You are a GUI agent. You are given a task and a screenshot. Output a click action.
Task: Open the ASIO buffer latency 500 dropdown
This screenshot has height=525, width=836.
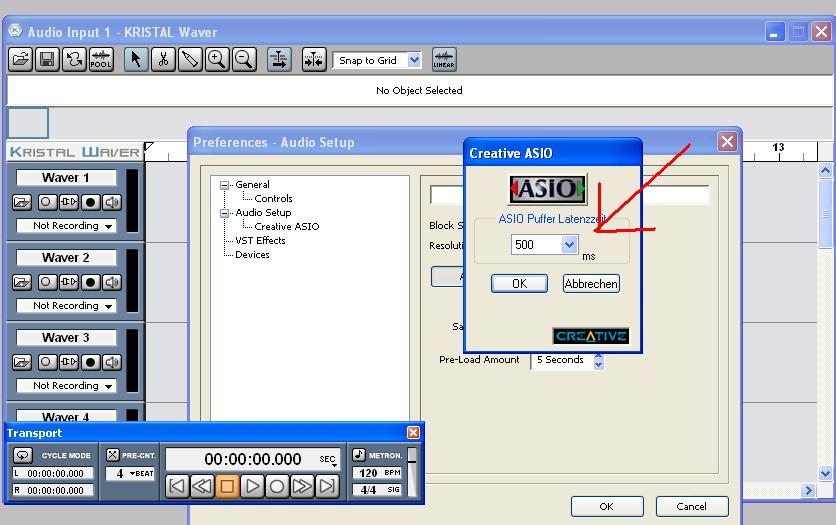click(569, 245)
